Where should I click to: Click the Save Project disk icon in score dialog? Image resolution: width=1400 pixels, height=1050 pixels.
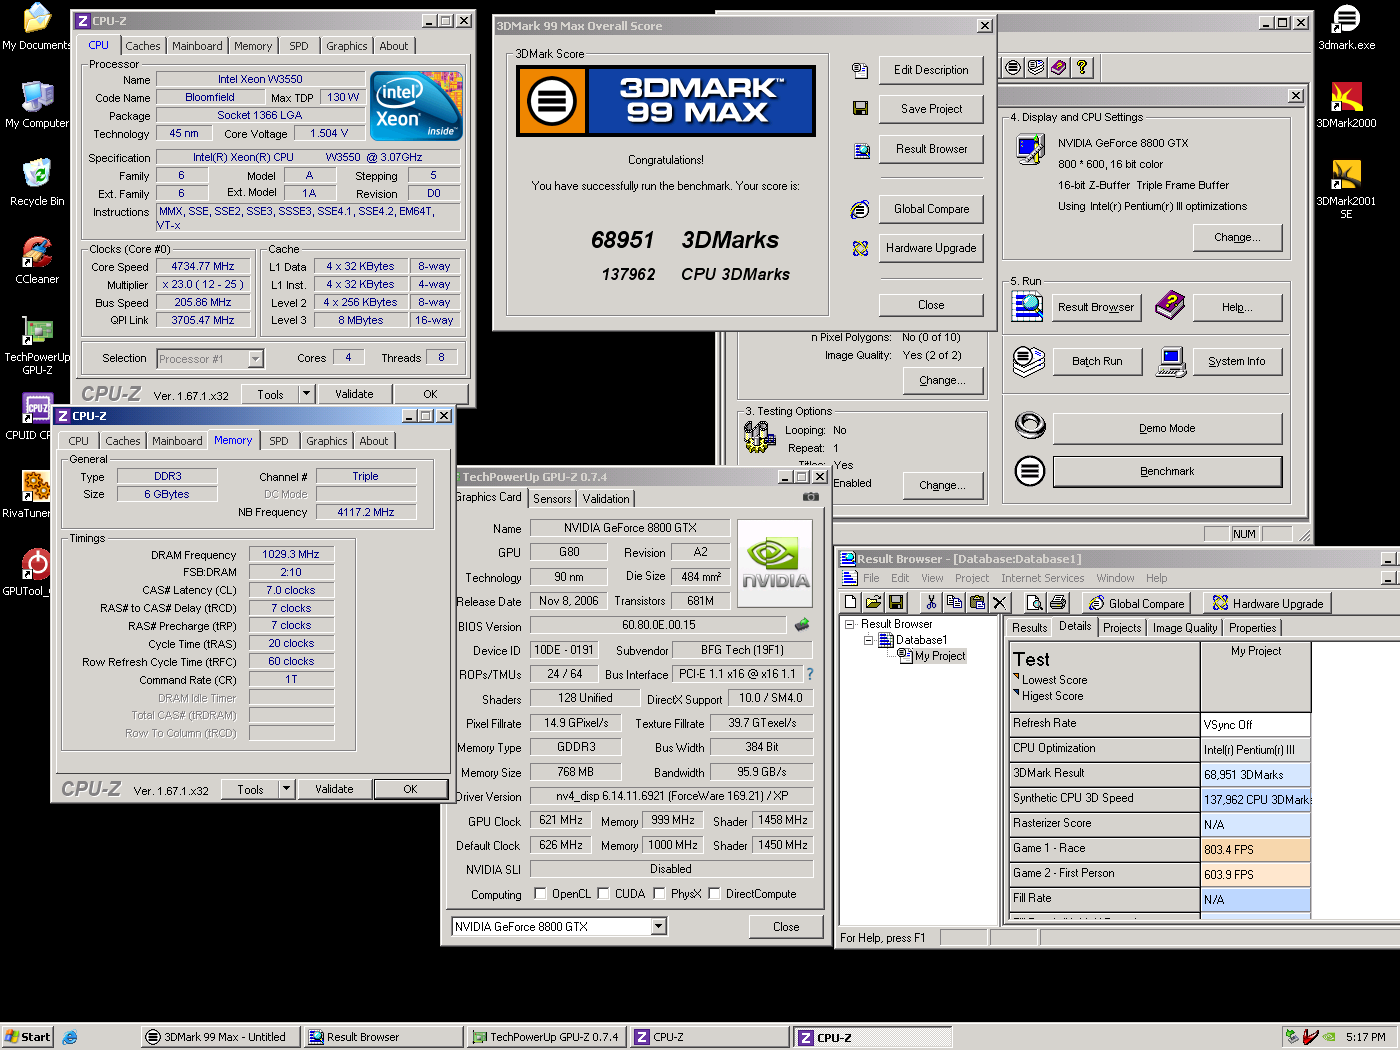pos(860,108)
